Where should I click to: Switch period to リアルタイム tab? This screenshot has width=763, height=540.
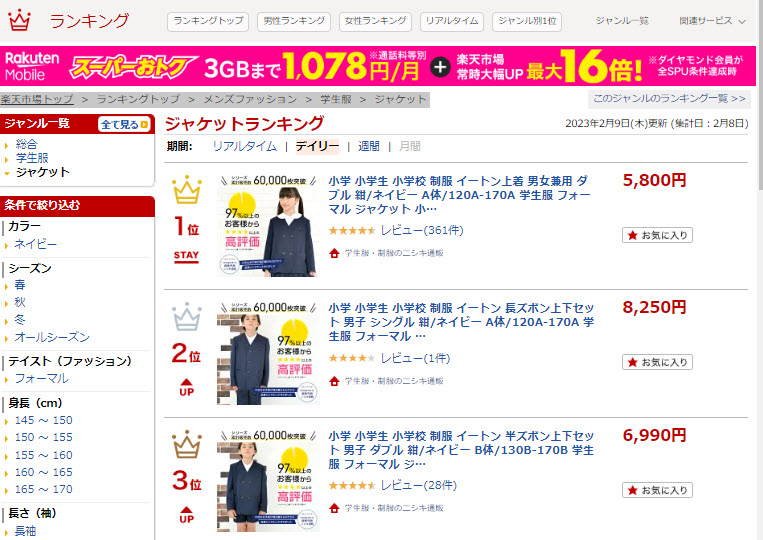[x=245, y=146]
